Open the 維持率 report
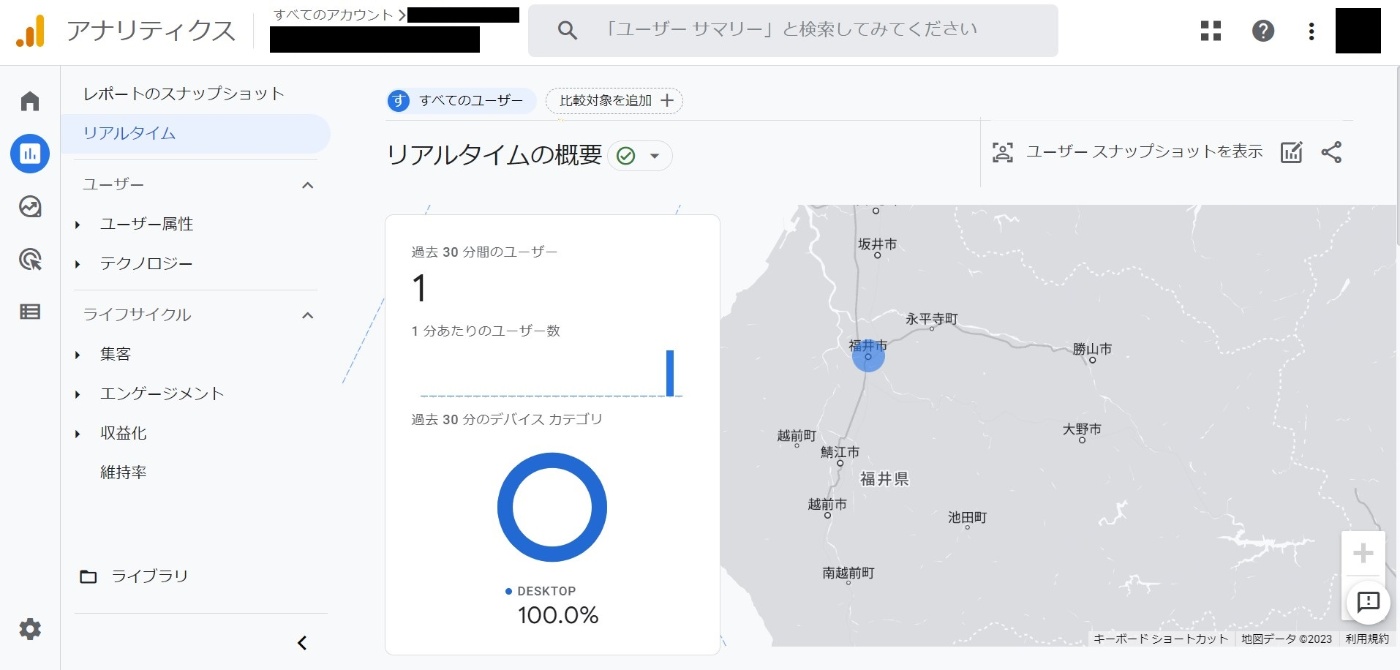 click(123, 472)
